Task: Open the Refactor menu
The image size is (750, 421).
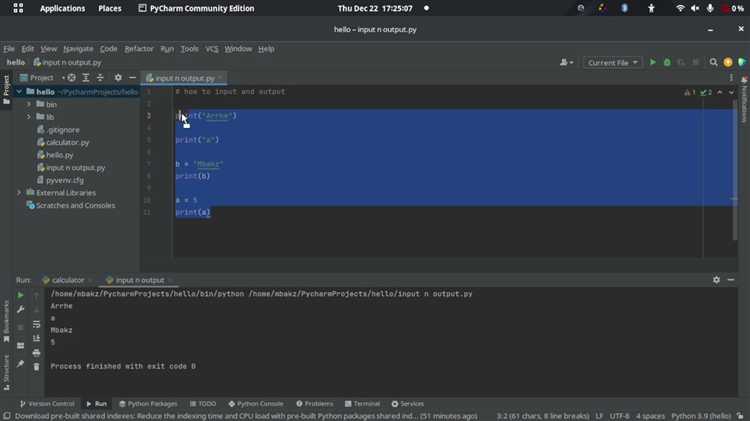Action: (139, 49)
